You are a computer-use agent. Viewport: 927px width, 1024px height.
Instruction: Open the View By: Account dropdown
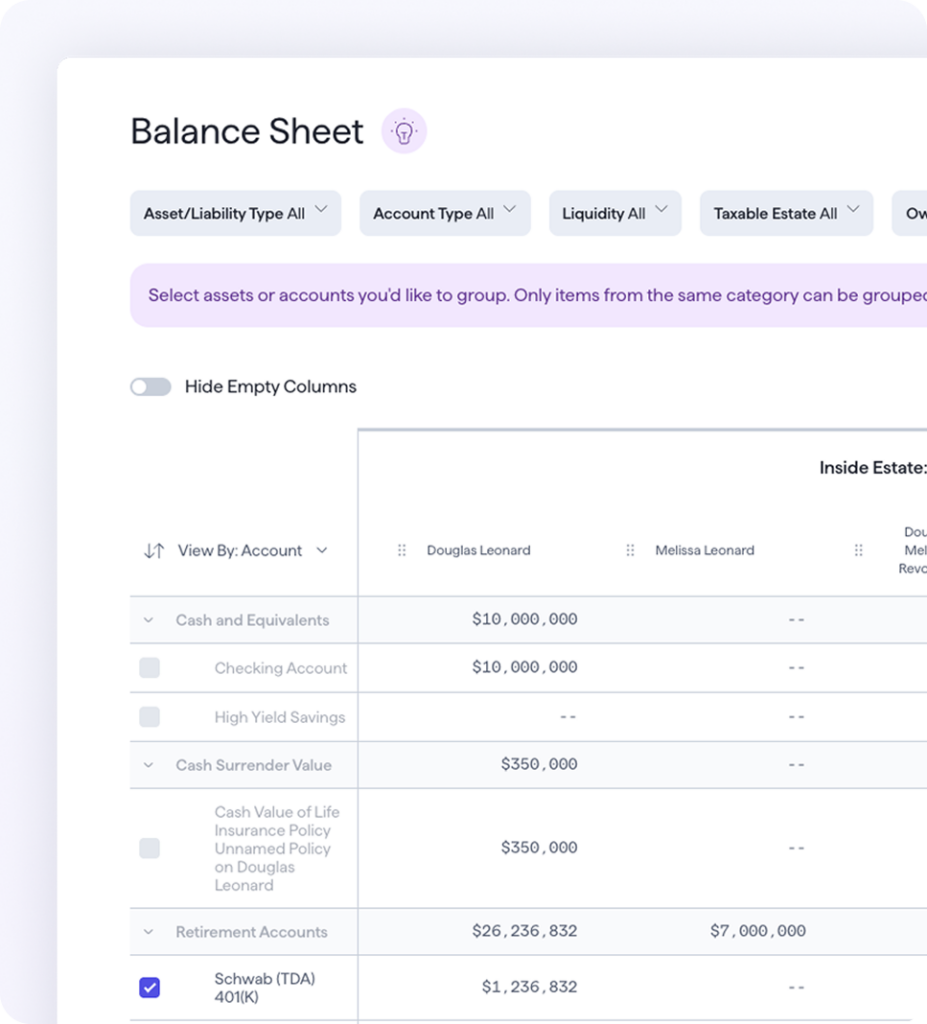coord(252,551)
